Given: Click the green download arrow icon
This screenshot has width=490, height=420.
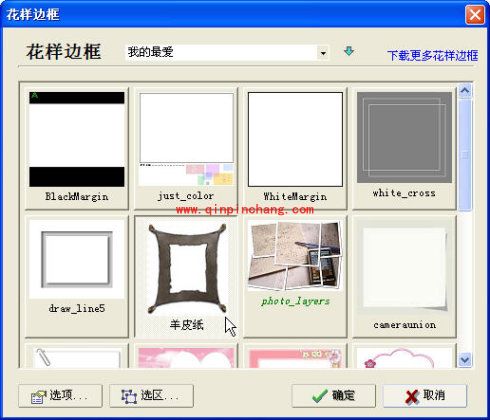Looking at the screenshot, I should coord(349,51).
